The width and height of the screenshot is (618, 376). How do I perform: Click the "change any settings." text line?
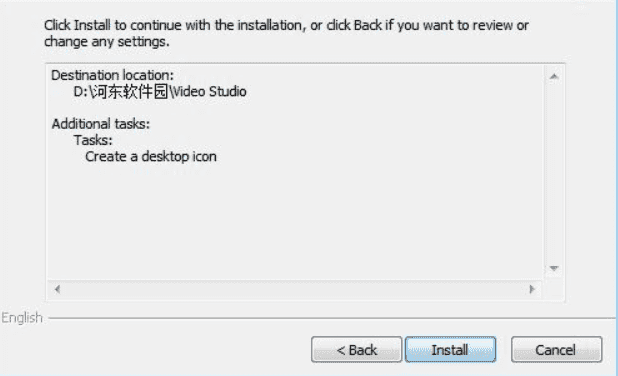107,41
